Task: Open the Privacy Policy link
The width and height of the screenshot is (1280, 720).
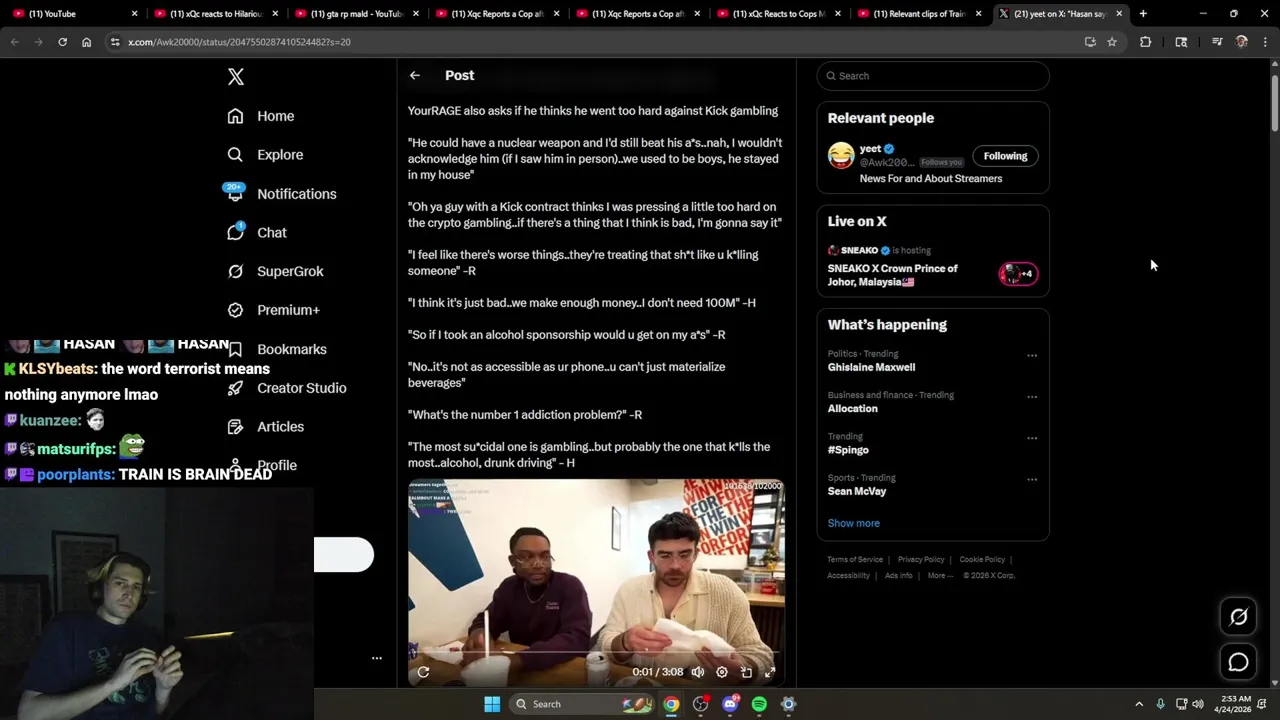Action: [921, 560]
